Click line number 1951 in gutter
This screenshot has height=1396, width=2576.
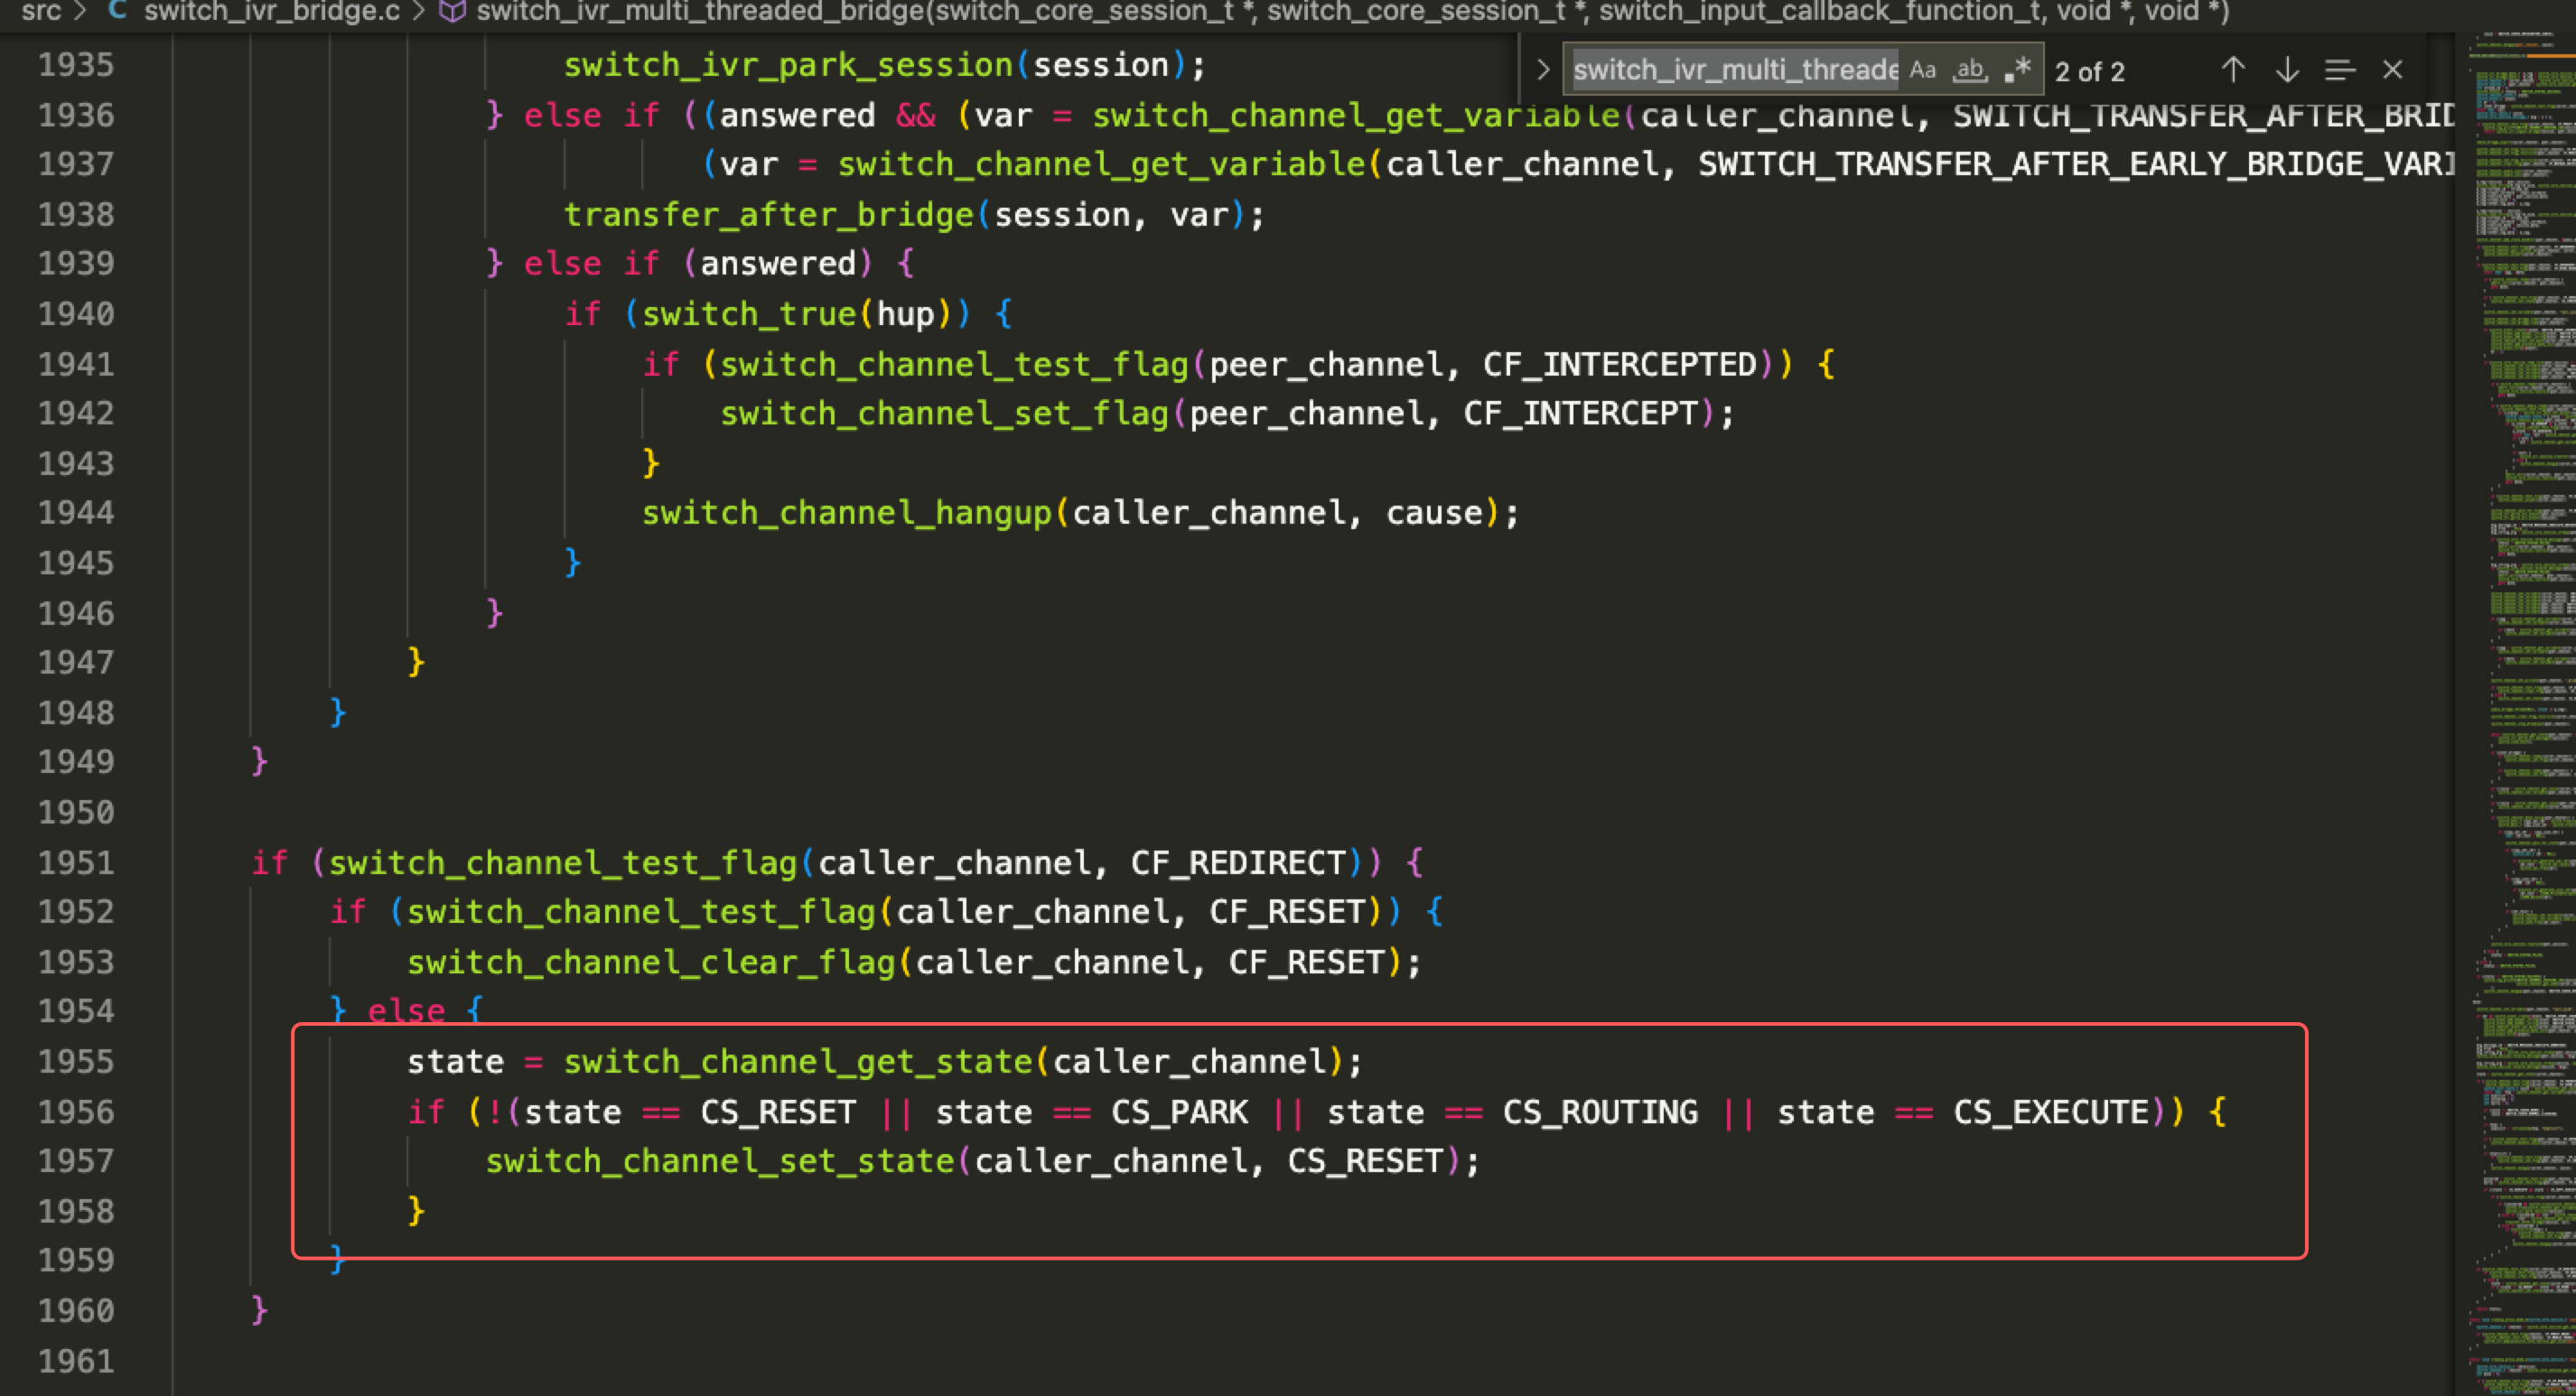76,862
